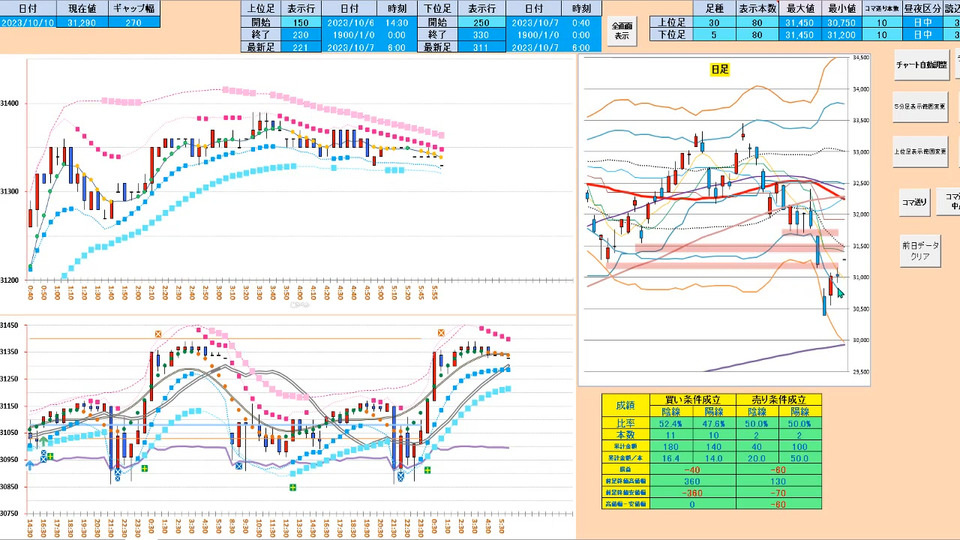960x540 pixels.
Task: Select the 上位足 最新足 value 221
Action: pyautogui.click(x=301, y=47)
